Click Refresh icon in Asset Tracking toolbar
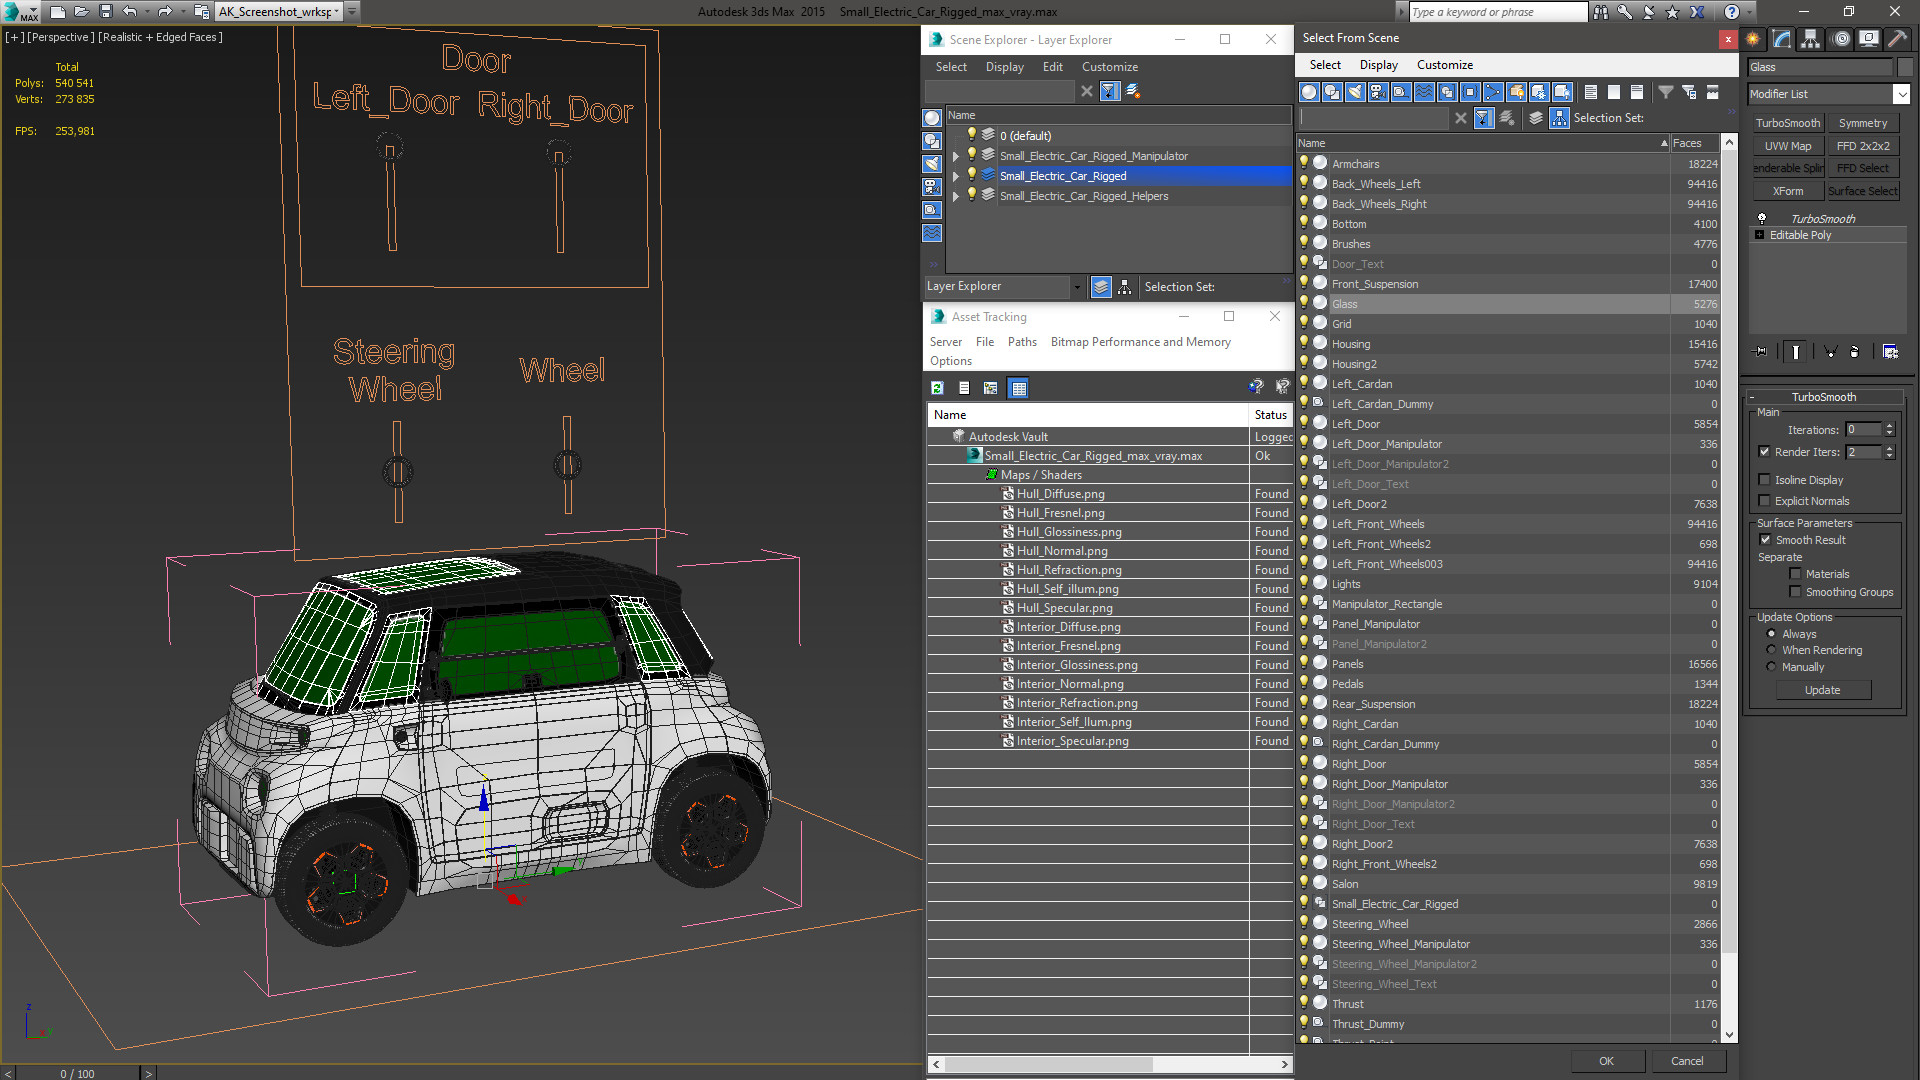 coord(937,388)
